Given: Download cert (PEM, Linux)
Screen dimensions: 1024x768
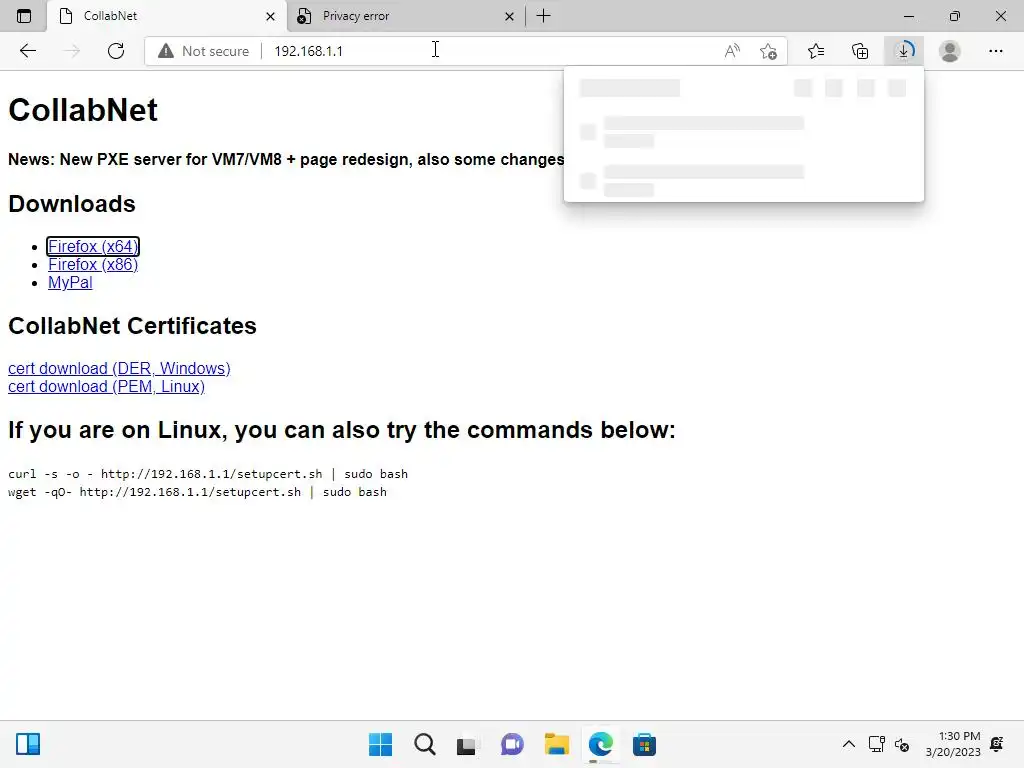Looking at the screenshot, I should (x=106, y=387).
